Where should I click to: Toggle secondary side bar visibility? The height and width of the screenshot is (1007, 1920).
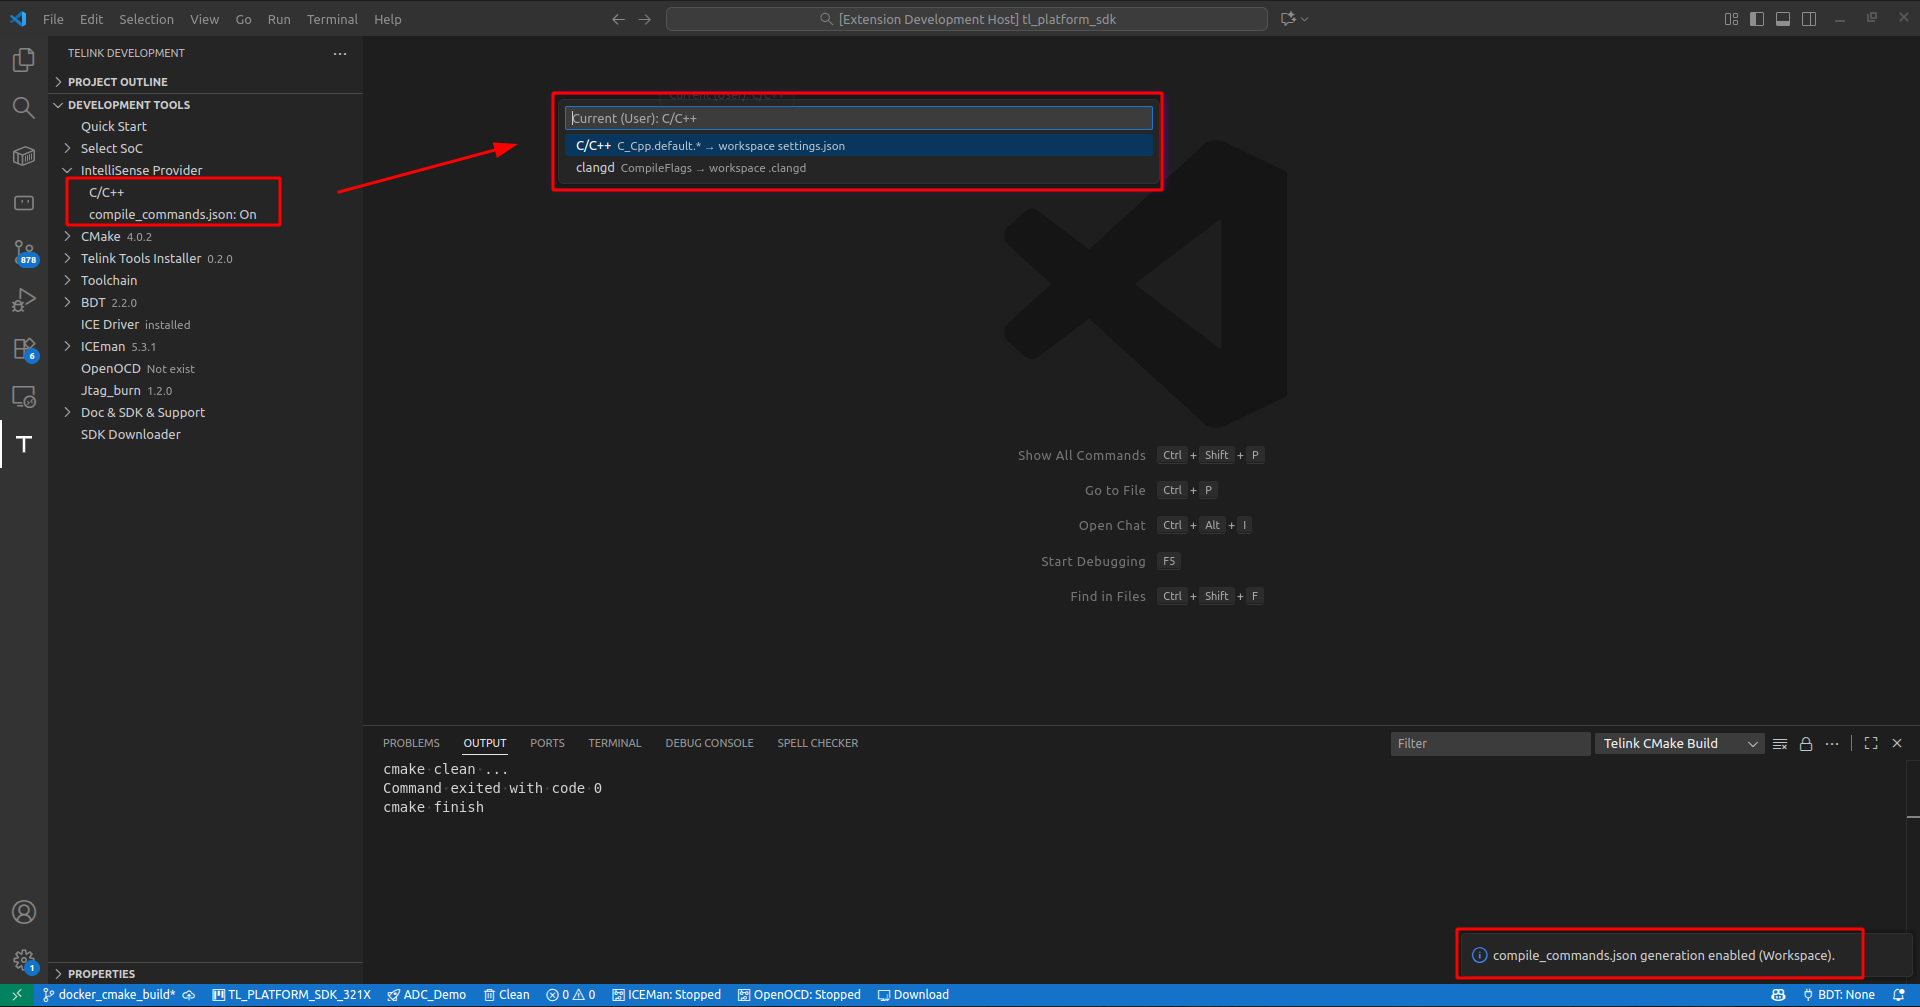click(1809, 19)
